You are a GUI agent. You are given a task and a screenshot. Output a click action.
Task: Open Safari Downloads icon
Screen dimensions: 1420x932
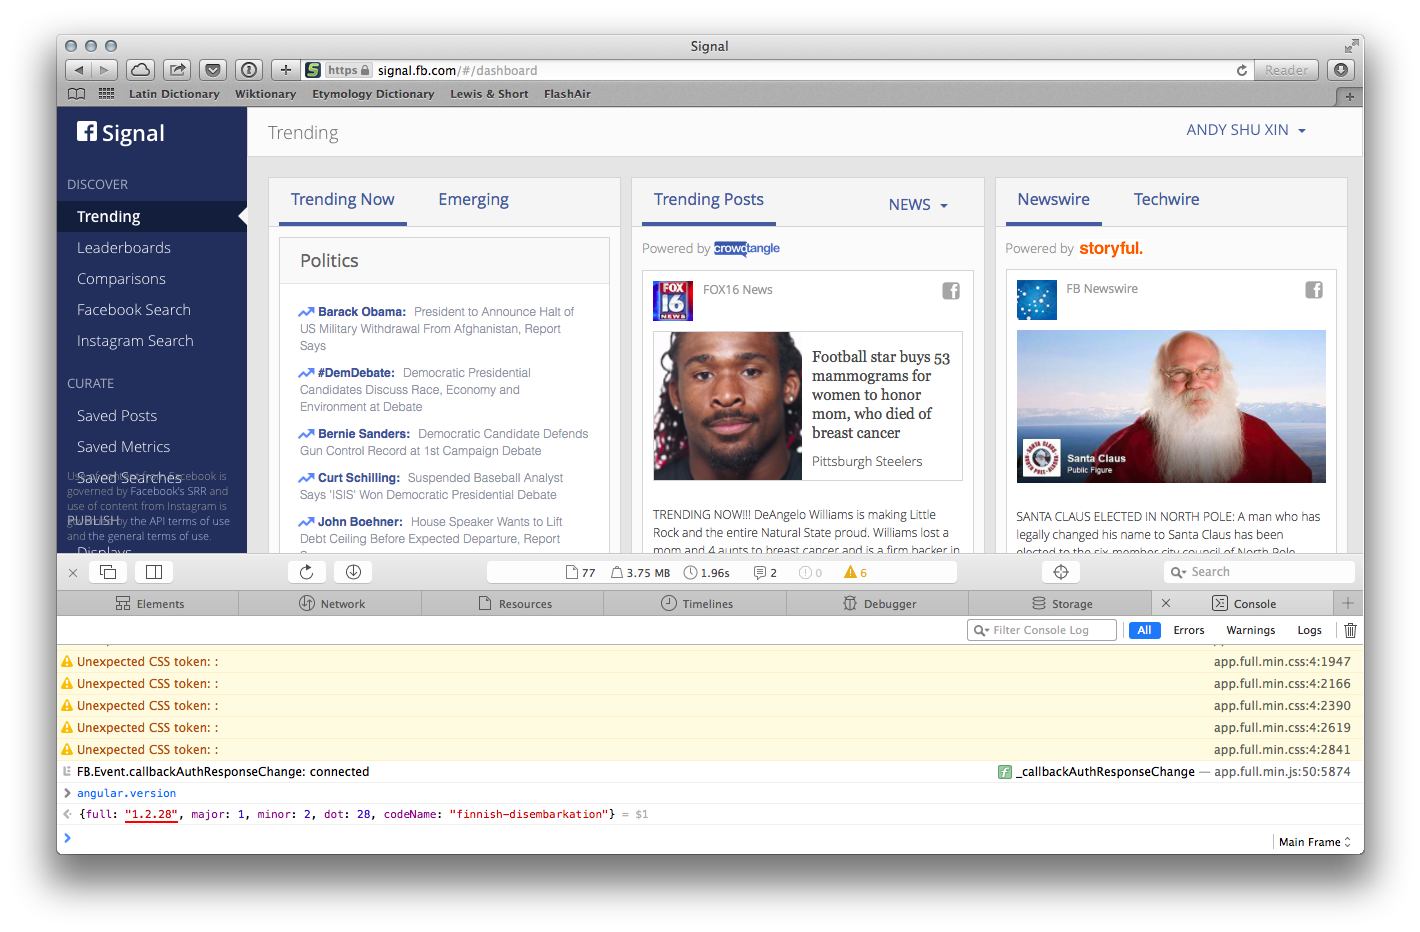(x=1341, y=70)
